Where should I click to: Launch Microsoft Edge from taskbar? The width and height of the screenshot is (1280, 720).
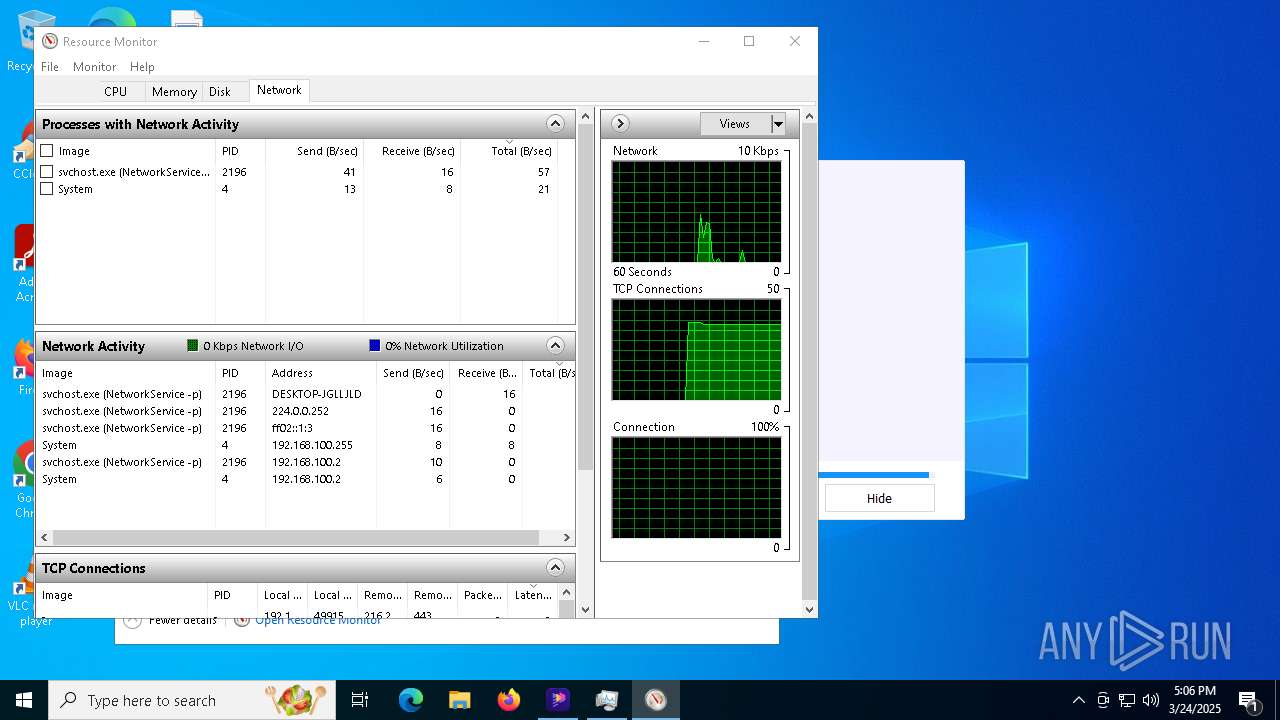click(x=411, y=700)
